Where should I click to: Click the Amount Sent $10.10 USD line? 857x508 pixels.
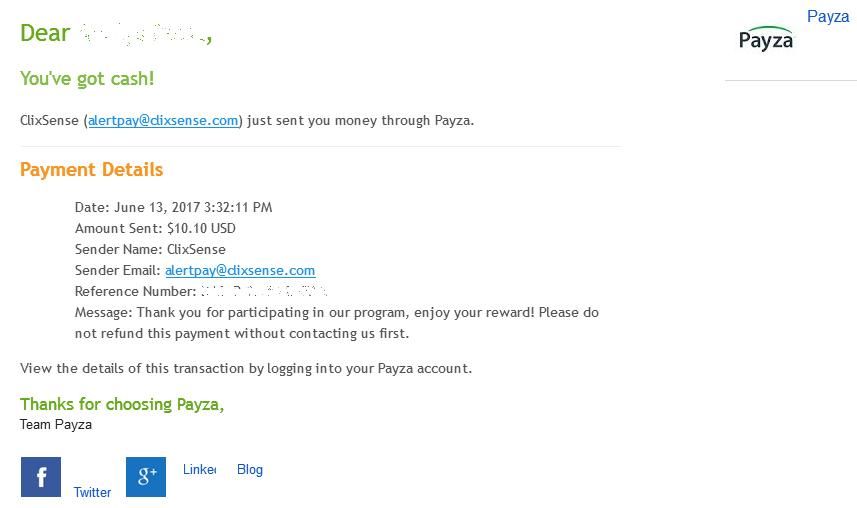(x=155, y=228)
